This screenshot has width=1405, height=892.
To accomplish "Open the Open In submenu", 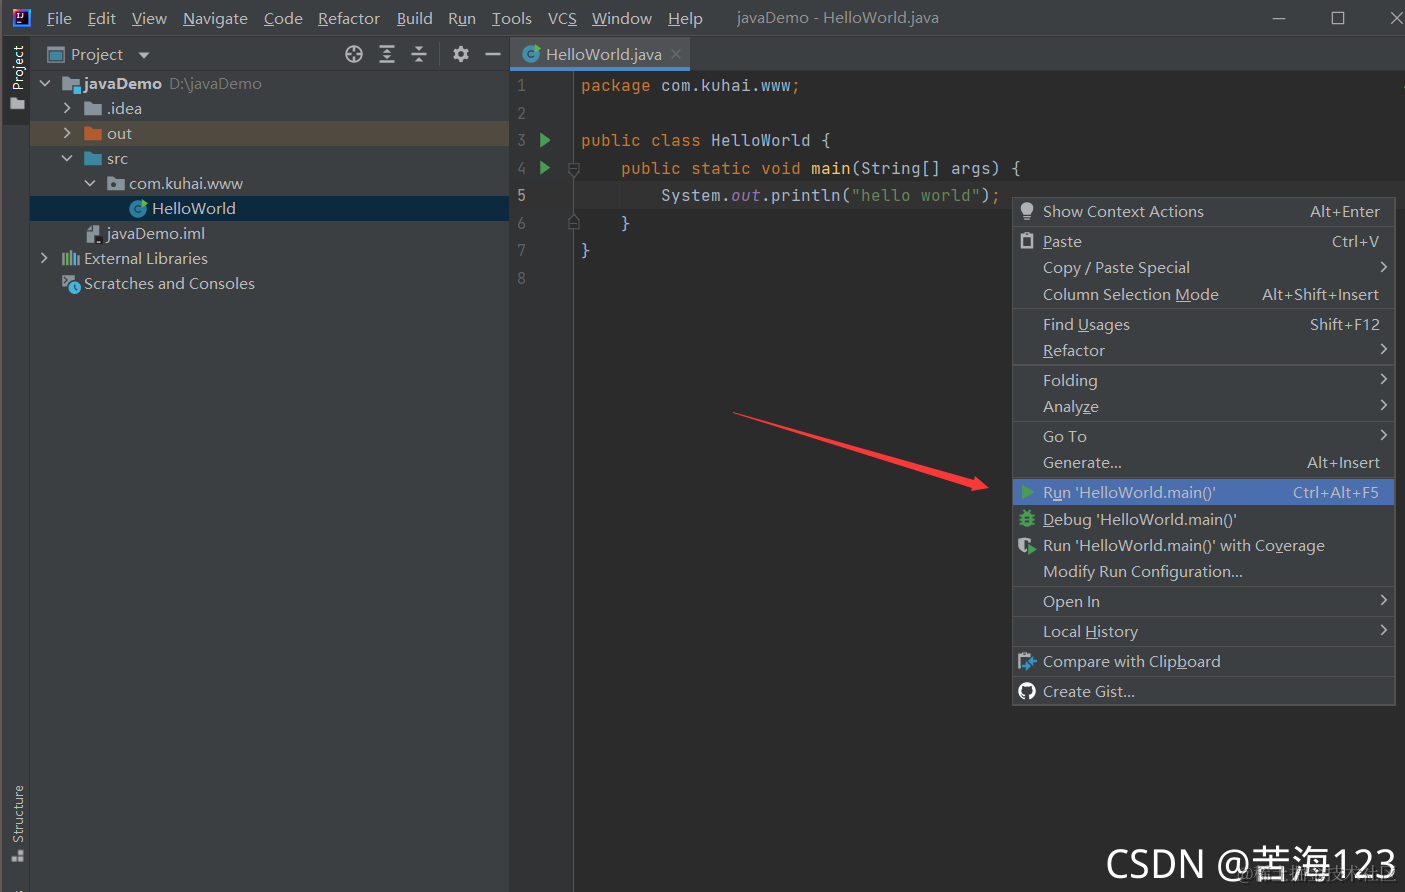I will [x=1204, y=601].
